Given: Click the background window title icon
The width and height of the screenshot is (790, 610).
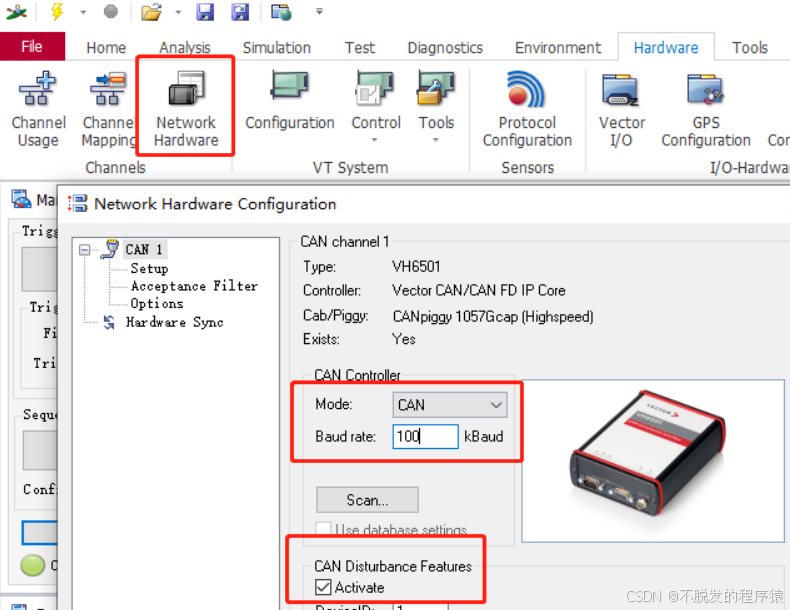Looking at the screenshot, I should (22, 199).
